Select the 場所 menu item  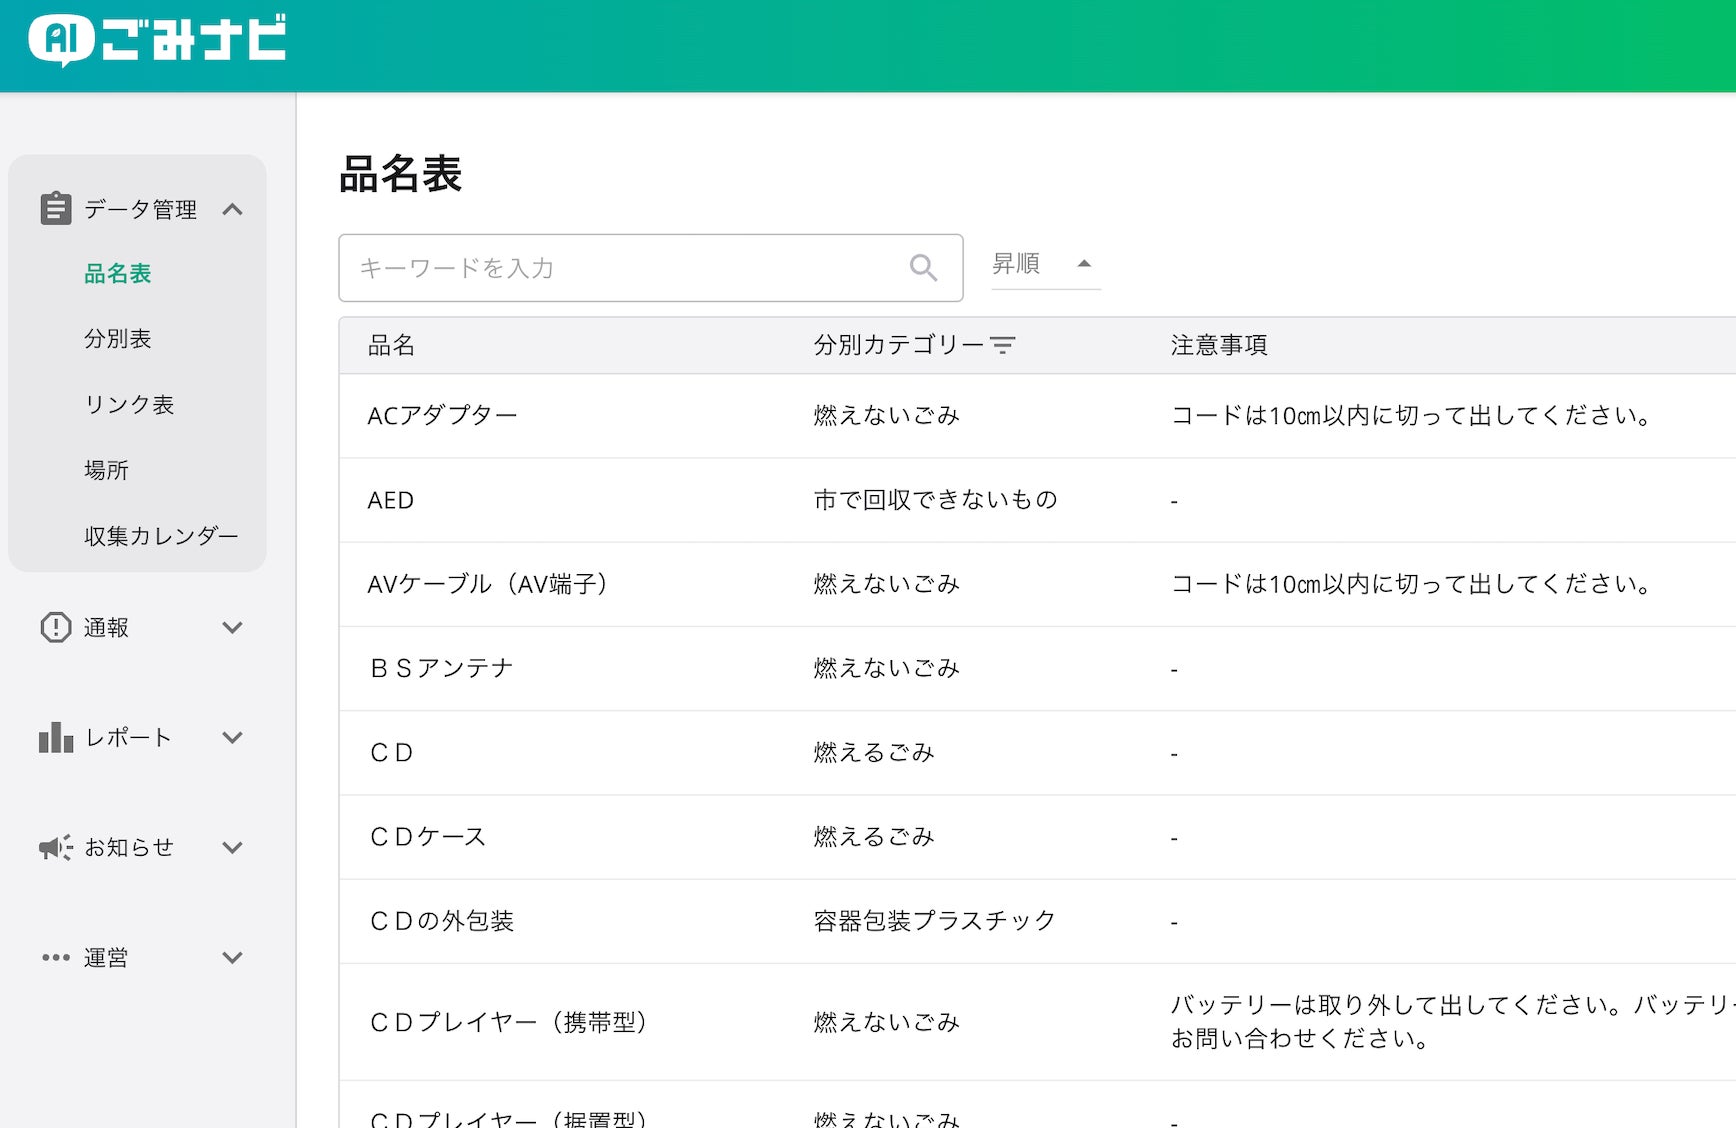click(x=106, y=470)
